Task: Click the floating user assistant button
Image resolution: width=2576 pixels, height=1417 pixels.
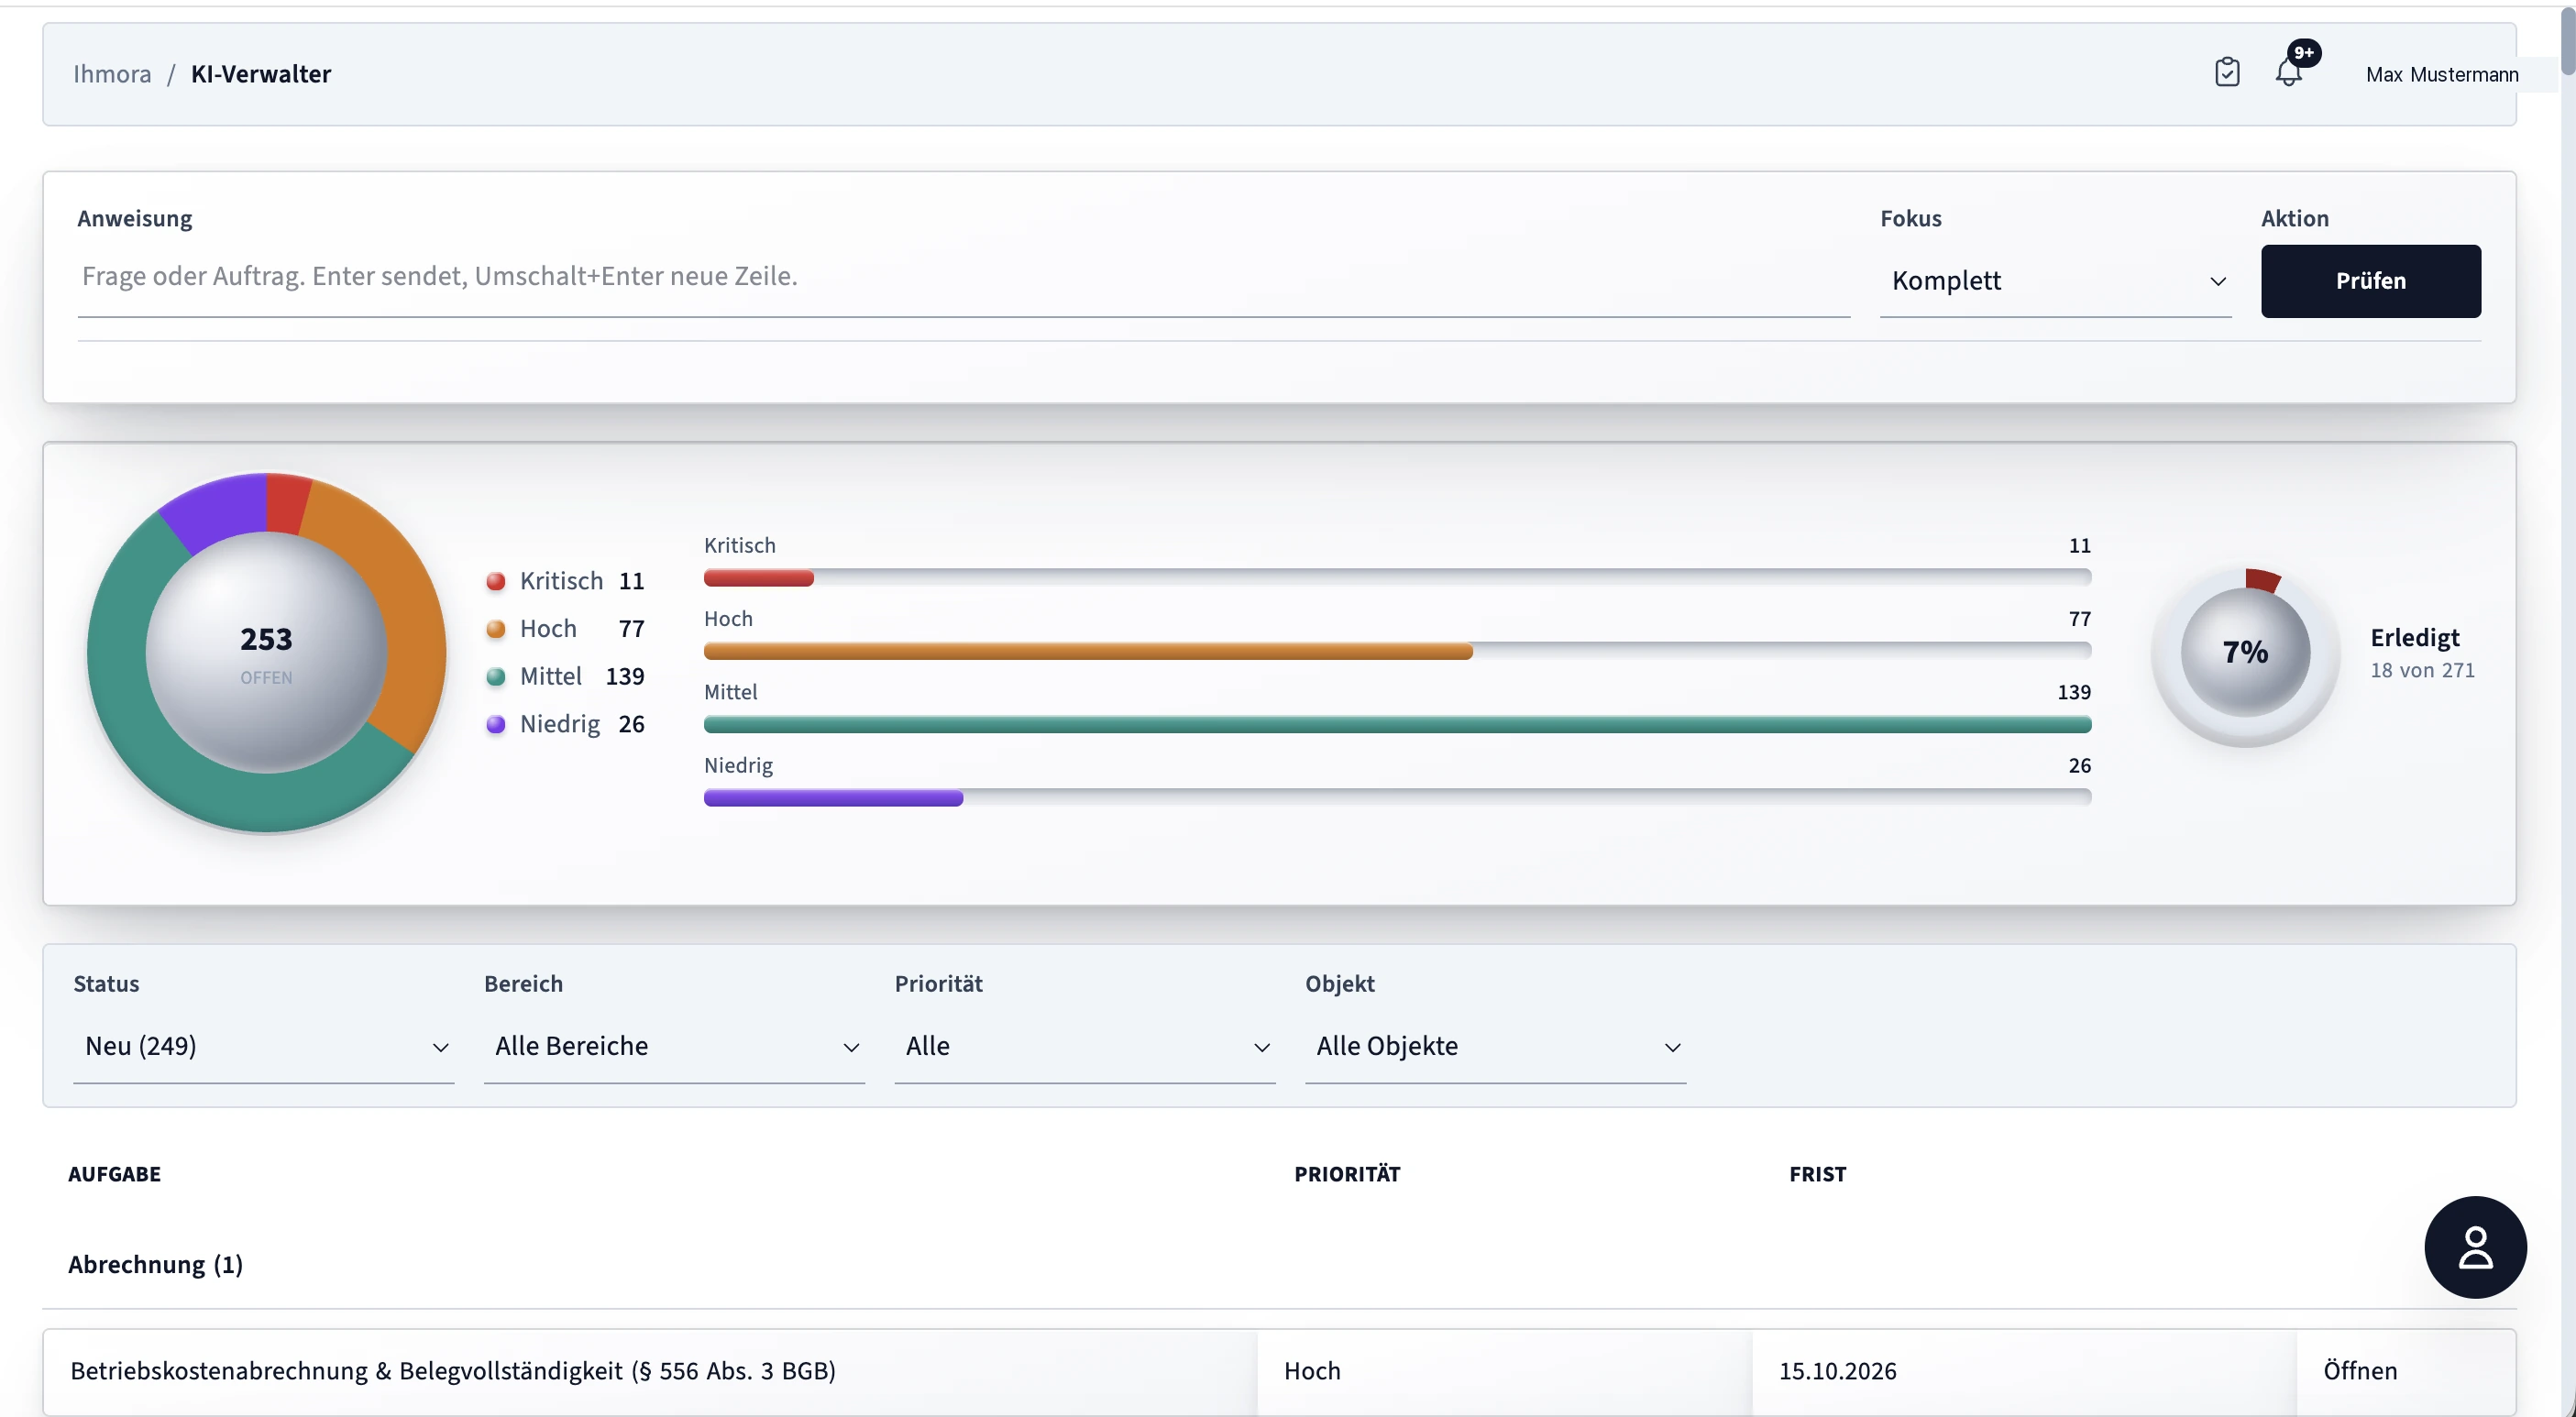Action: pyautogui.click(x=2475, y=1247)
